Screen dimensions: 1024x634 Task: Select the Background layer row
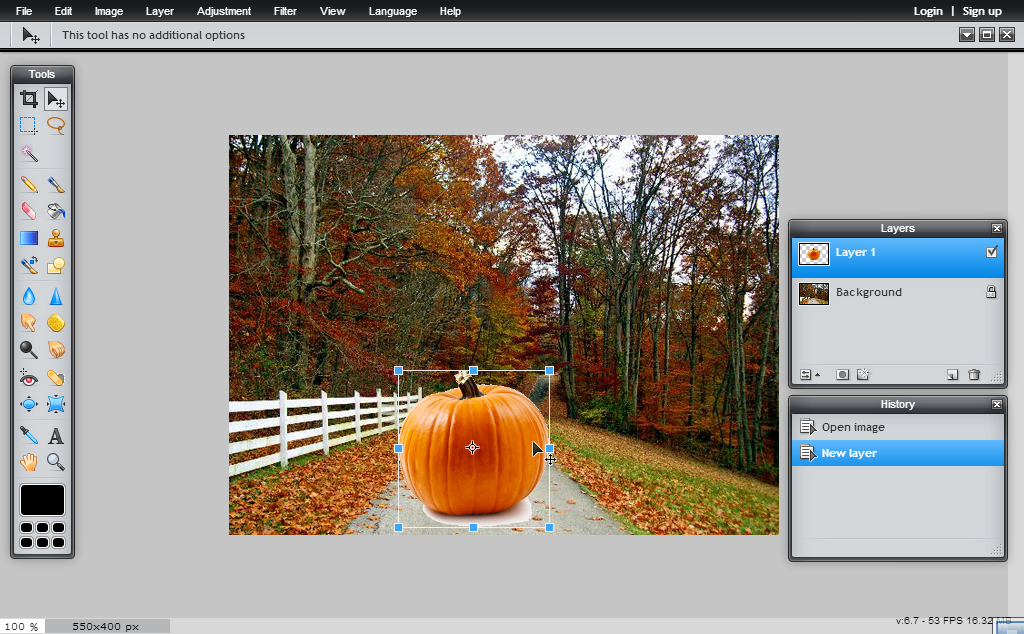tap(897, 293)
